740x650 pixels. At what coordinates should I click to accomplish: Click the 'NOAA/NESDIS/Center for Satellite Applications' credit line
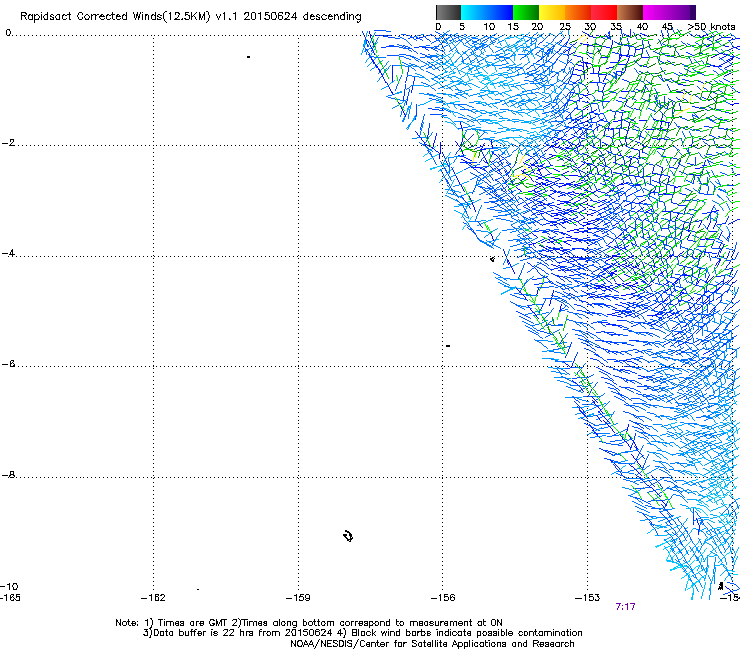click(432, 644)
